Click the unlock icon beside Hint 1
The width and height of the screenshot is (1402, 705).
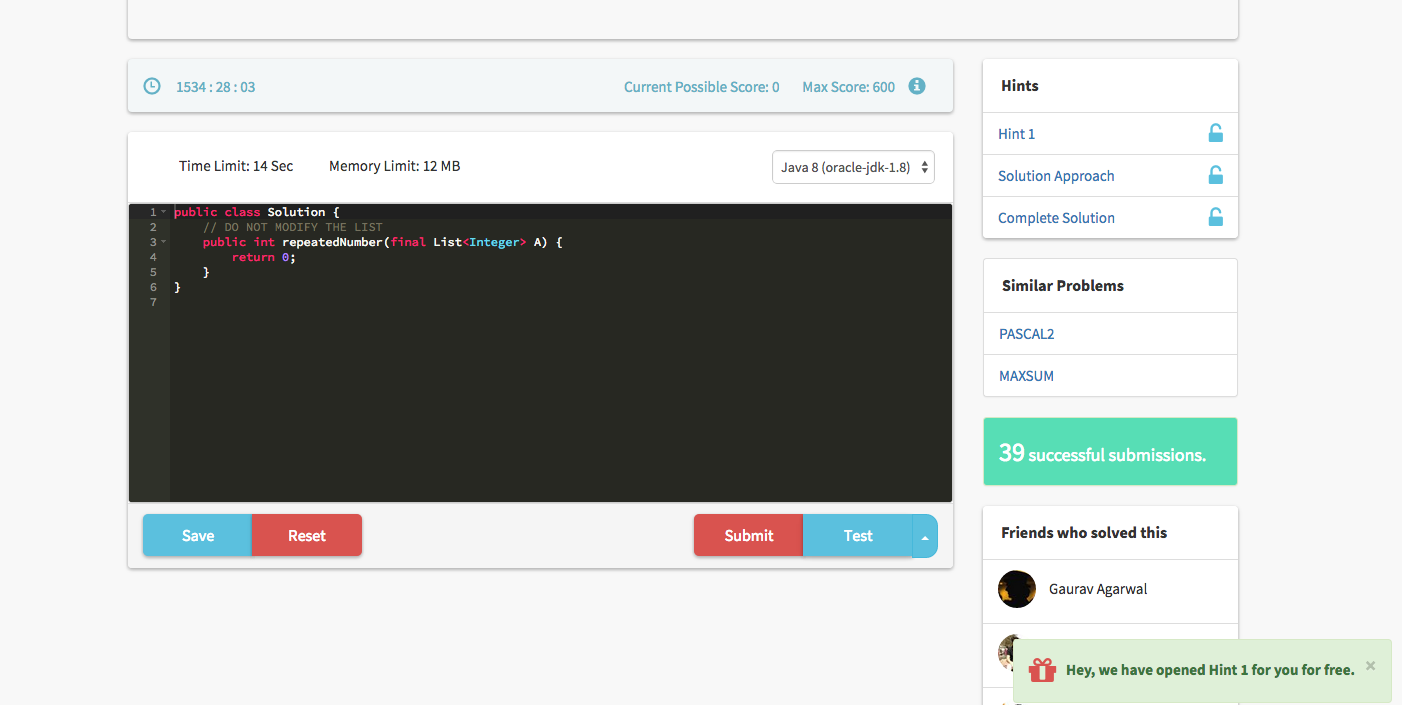point(1215,133)
